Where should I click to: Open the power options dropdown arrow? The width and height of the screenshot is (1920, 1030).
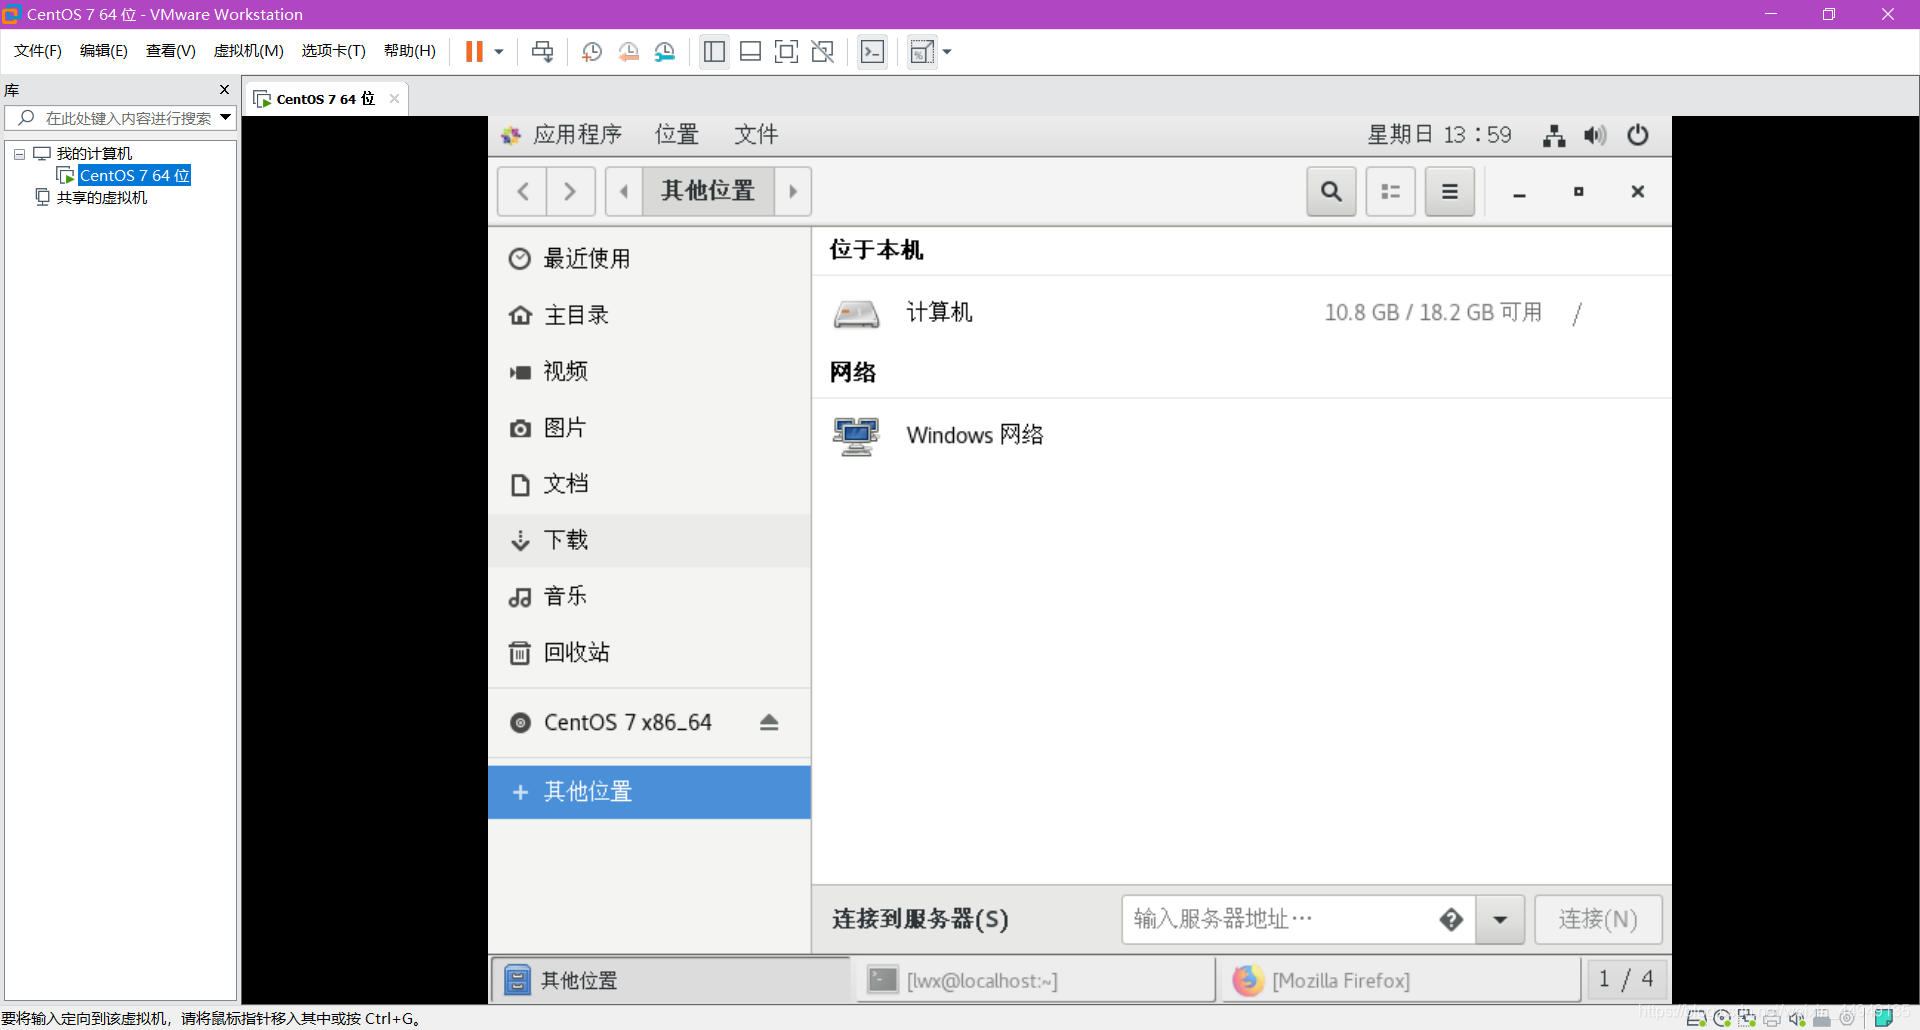click(x=499, y=52)
